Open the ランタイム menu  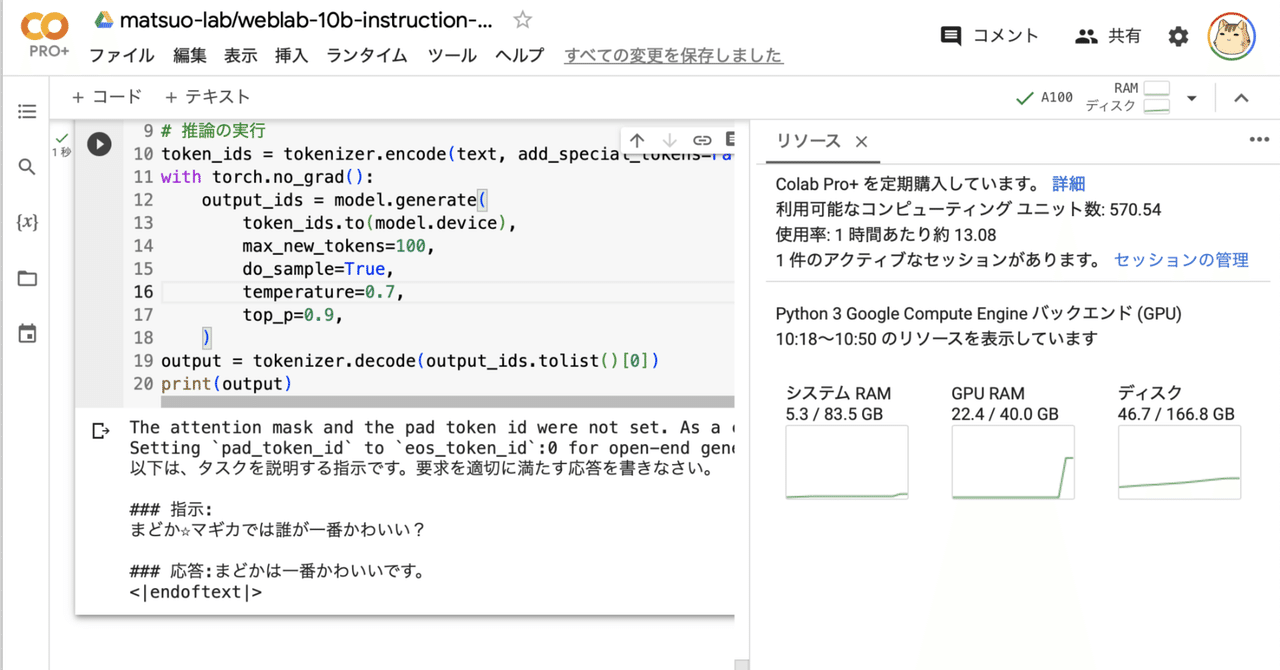pyautogui.click(x=366, y=56)
